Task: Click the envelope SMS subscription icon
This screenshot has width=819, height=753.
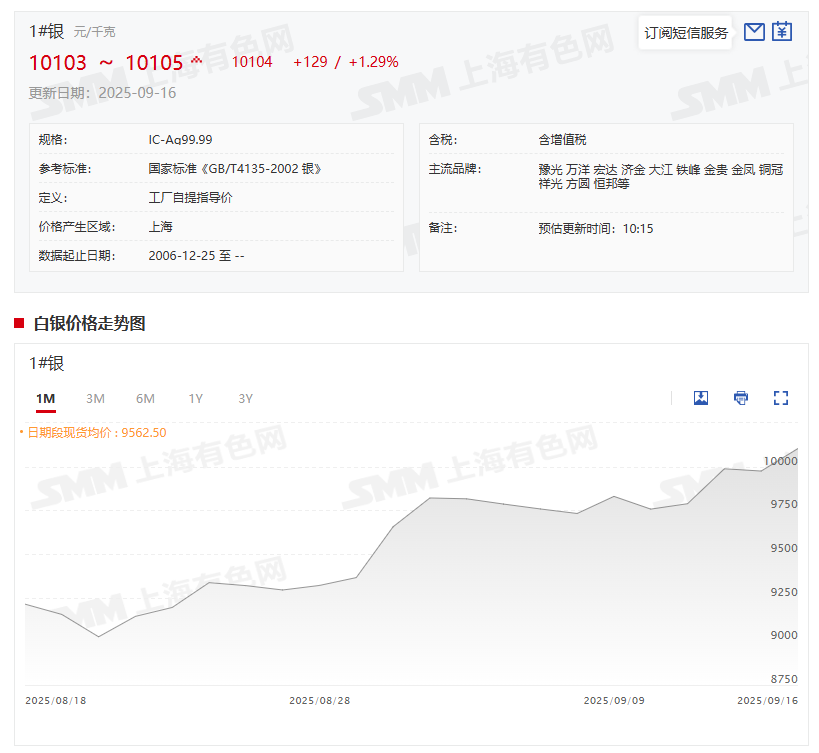Action: (x=754, y=32)
